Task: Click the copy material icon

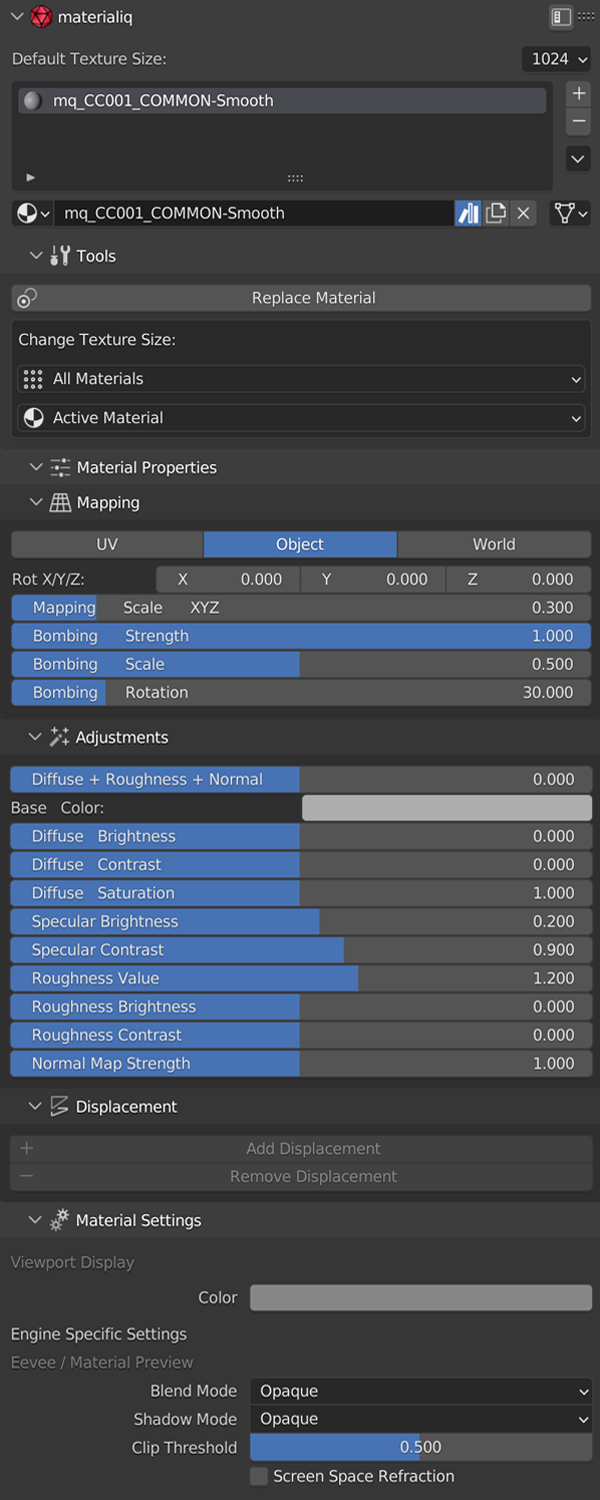Action: 496,213
